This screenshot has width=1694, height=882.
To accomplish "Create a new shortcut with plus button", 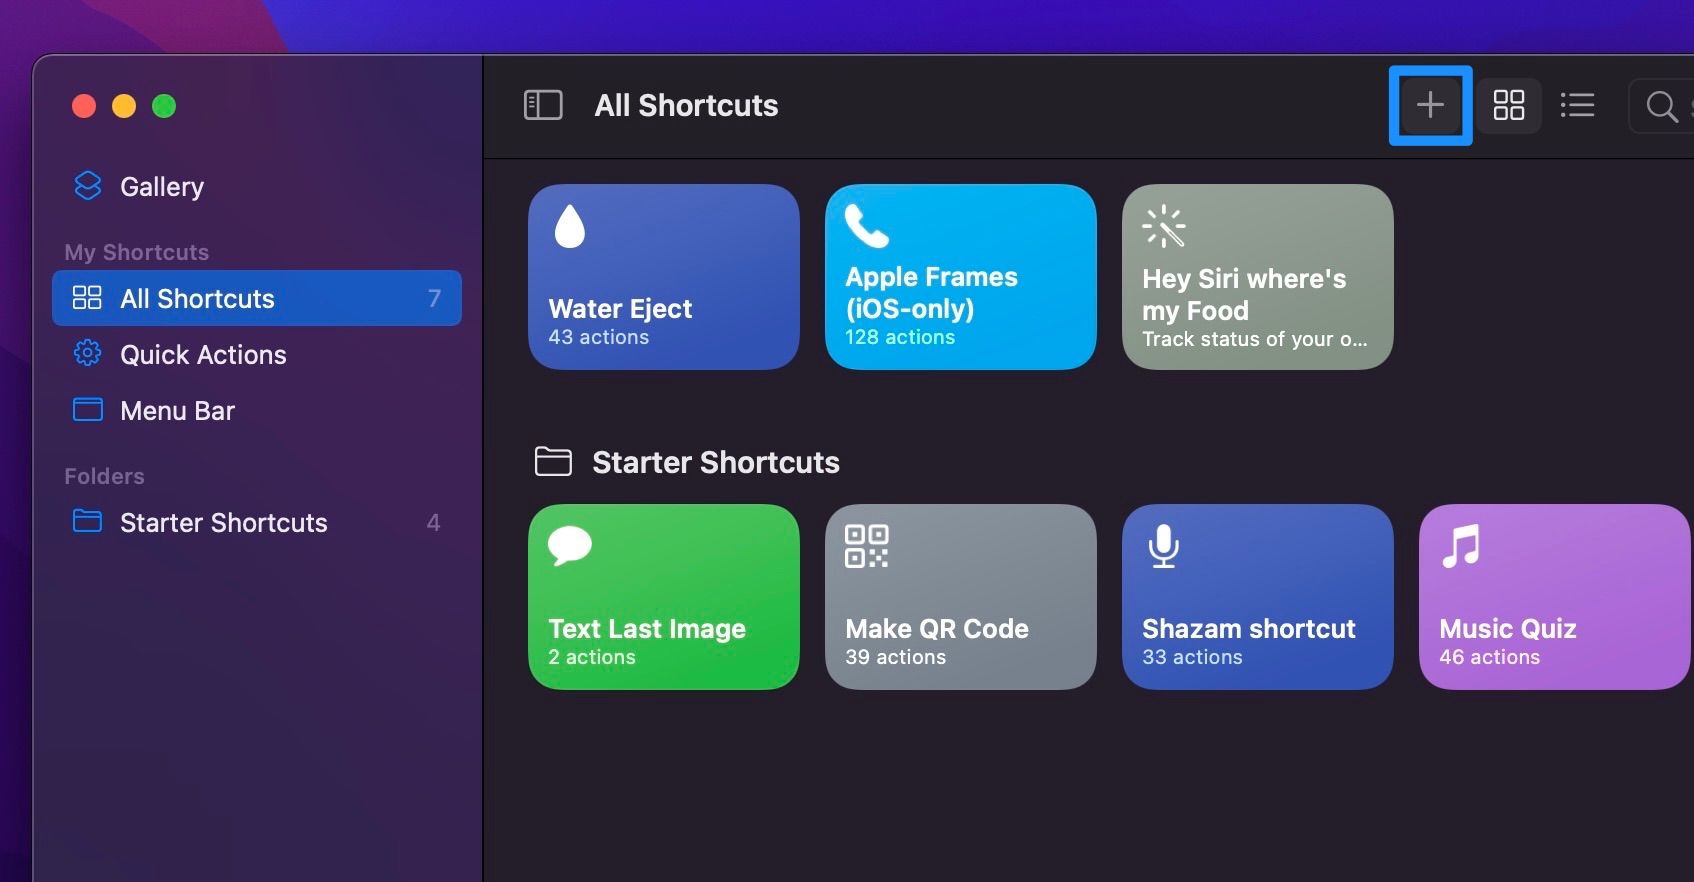I will [1430, 105].
